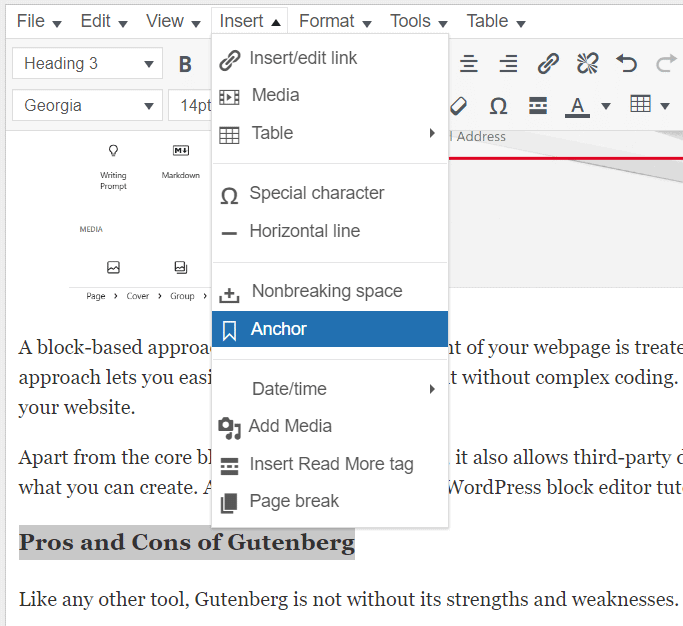Click the table grid toolbar icon
The width and height of the screenshot is (683, 626).
tap(640, 104)
